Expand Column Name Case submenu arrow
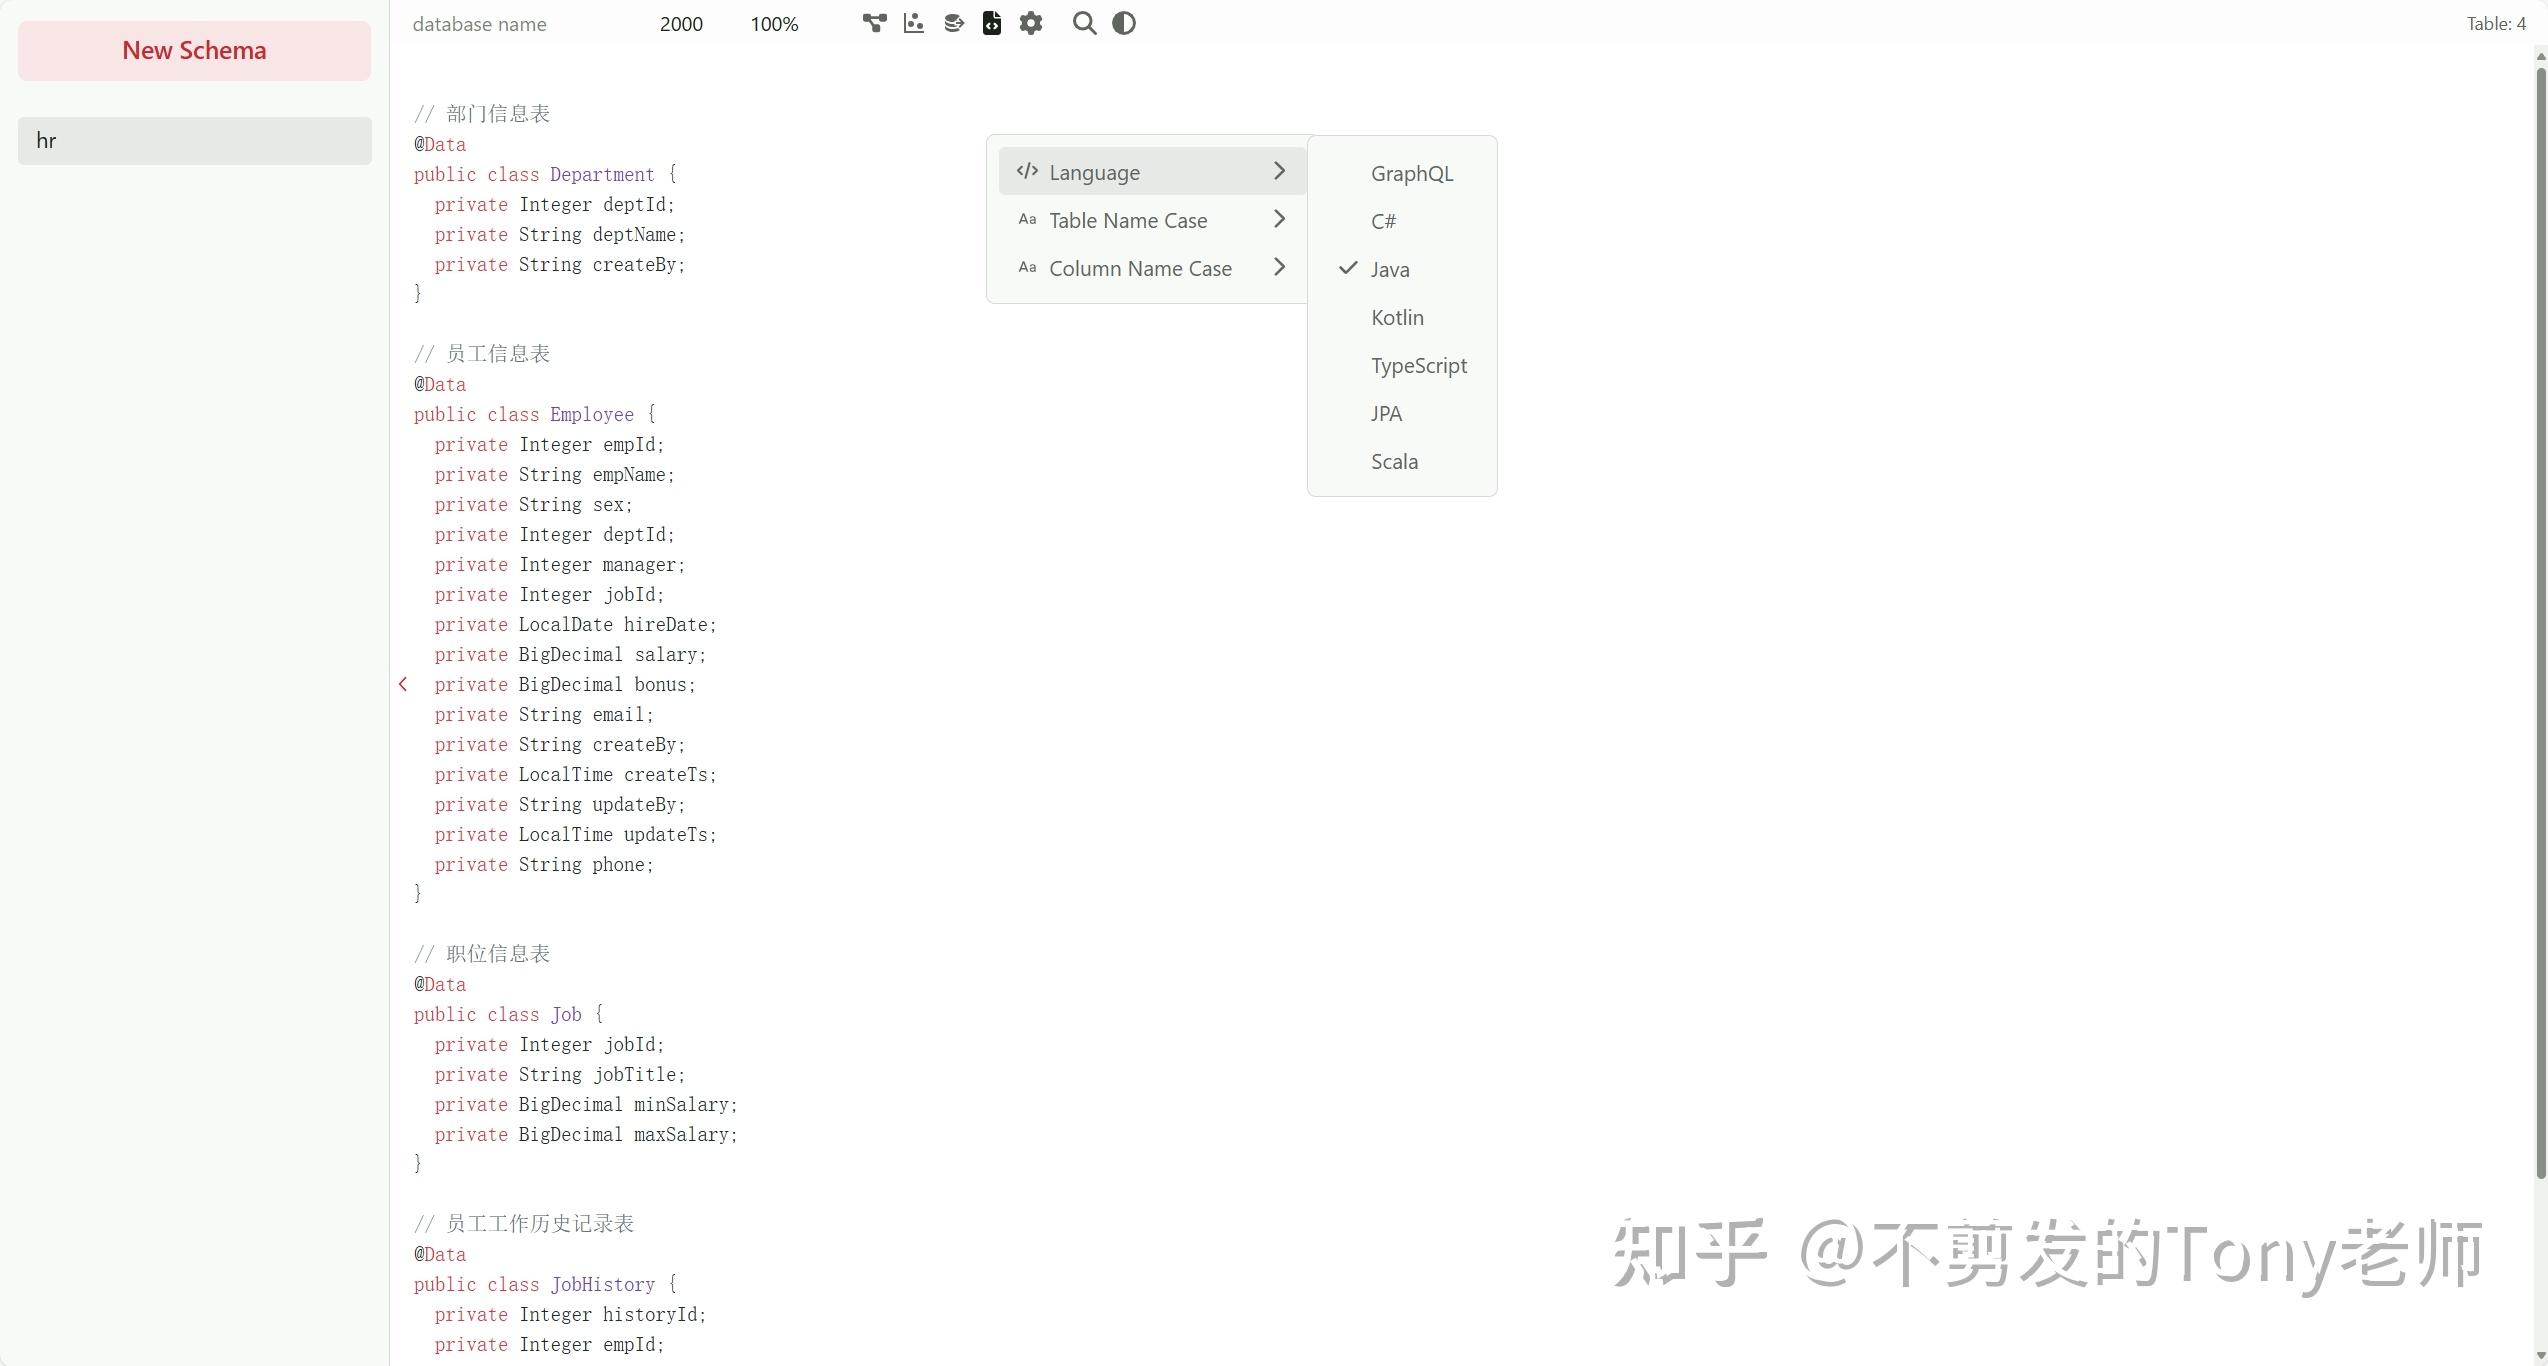Screen dimensions: 2548x1366 [x=1279, y=267]
